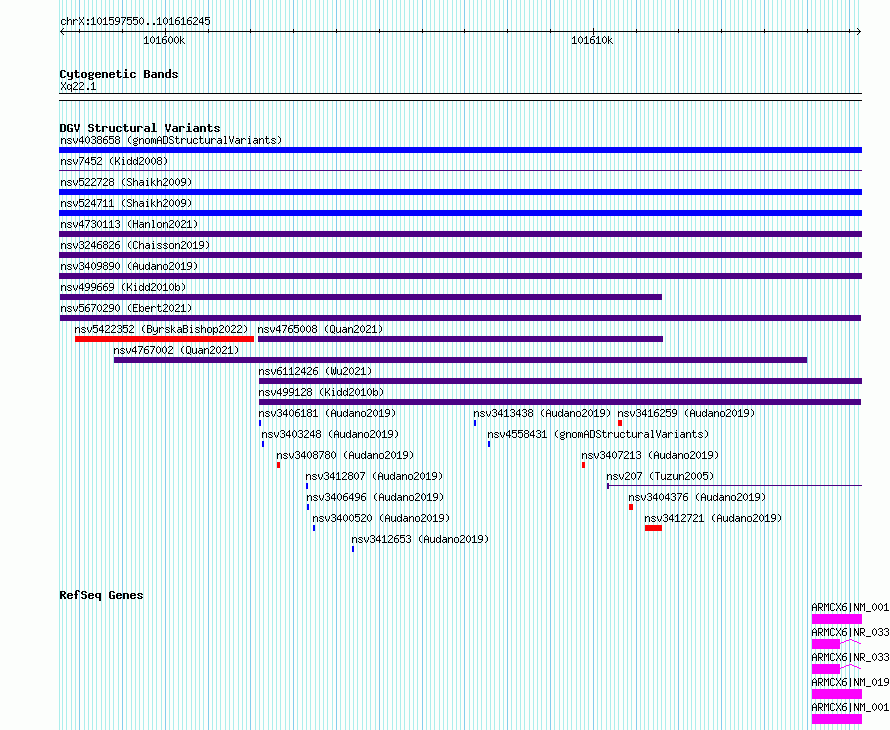Click blue marker under nsv3413438
Screen dimensions: 890x730
[x=475, y=423]
